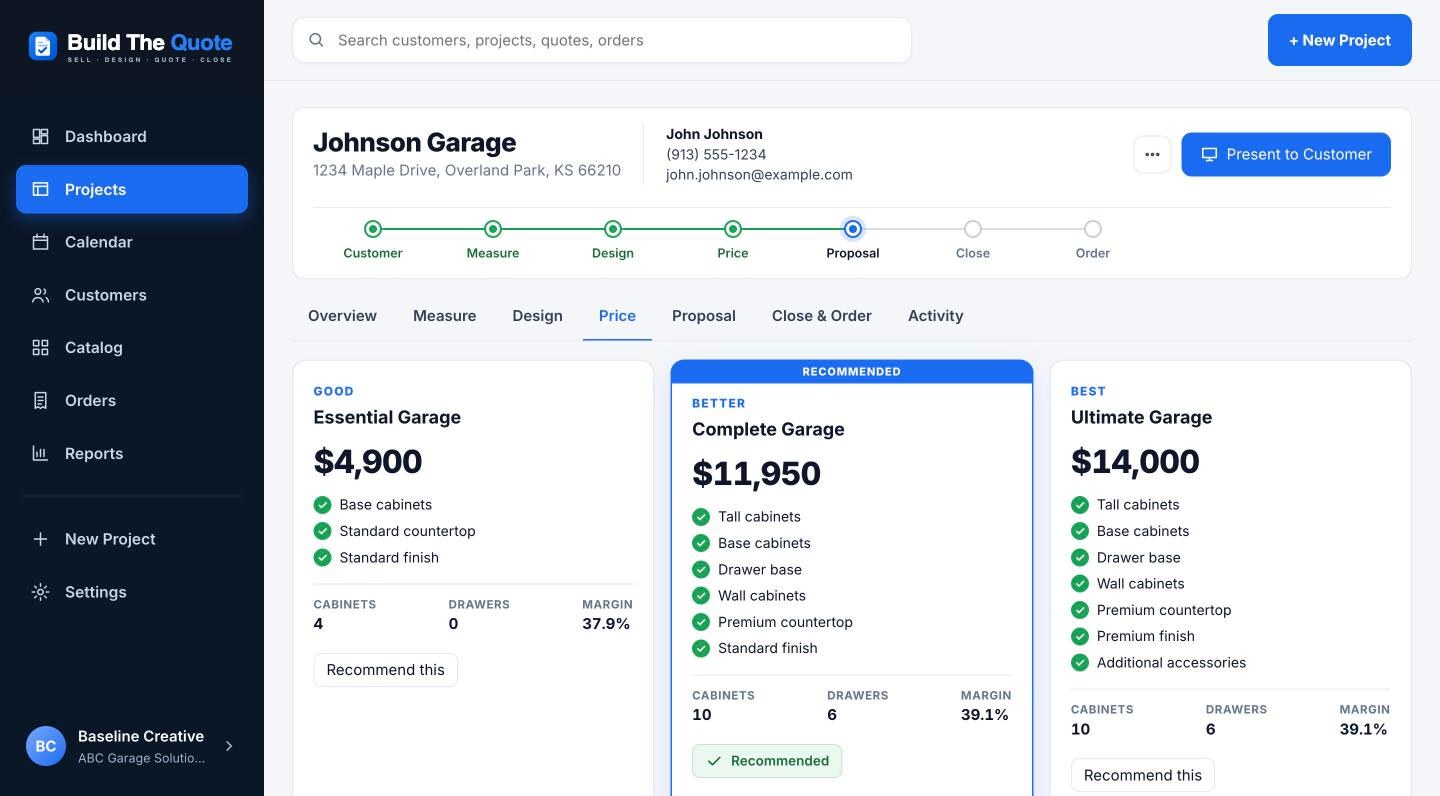Click Present to Customer button

tap(1286, 154)
